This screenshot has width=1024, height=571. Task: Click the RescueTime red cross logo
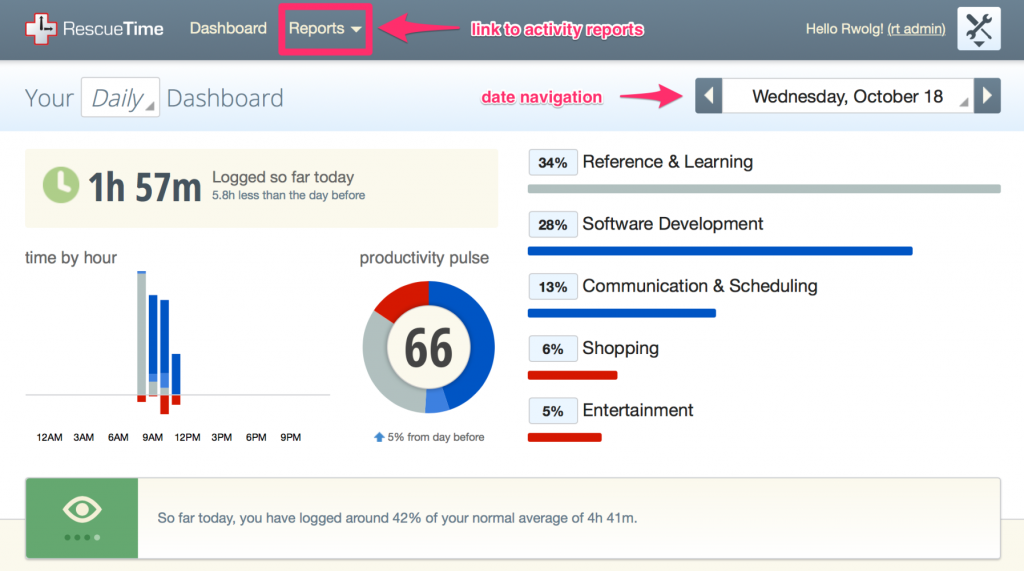(41, 29)
